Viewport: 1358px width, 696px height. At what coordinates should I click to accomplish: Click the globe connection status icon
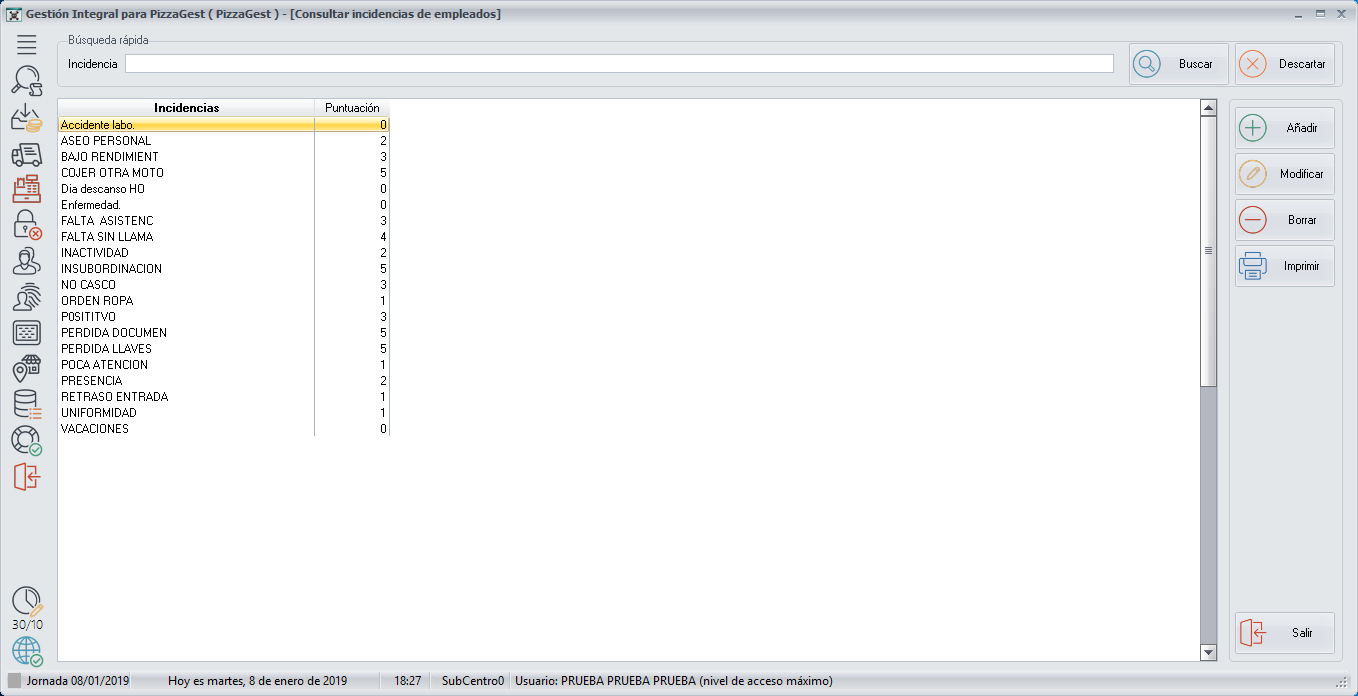[x=27, y=651]
